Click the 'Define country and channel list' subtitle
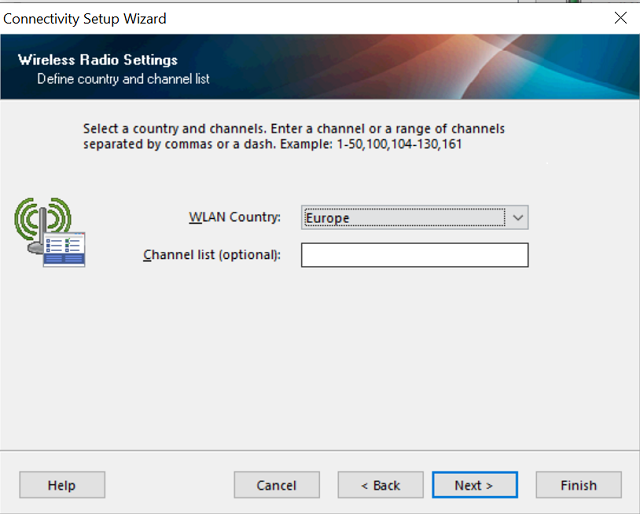This screenshot has height=514, width=640. coord(123,79)
